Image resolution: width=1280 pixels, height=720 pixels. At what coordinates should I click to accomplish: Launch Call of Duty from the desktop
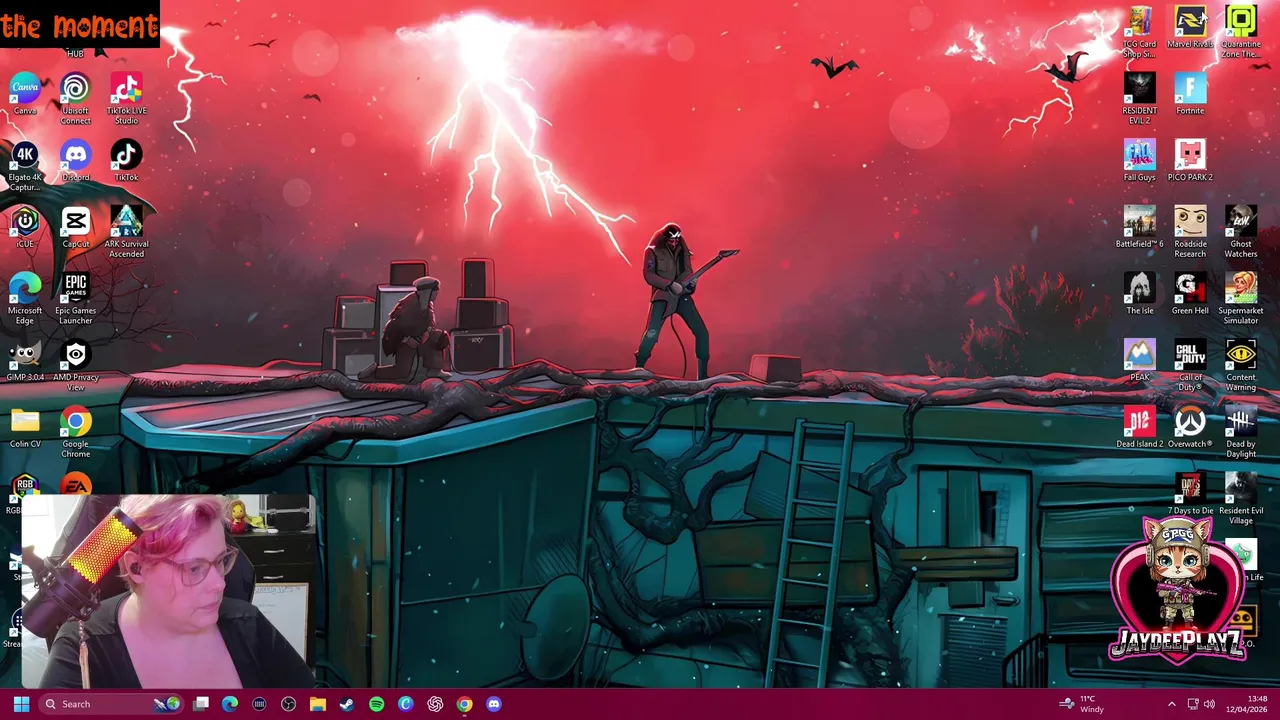1190,366
